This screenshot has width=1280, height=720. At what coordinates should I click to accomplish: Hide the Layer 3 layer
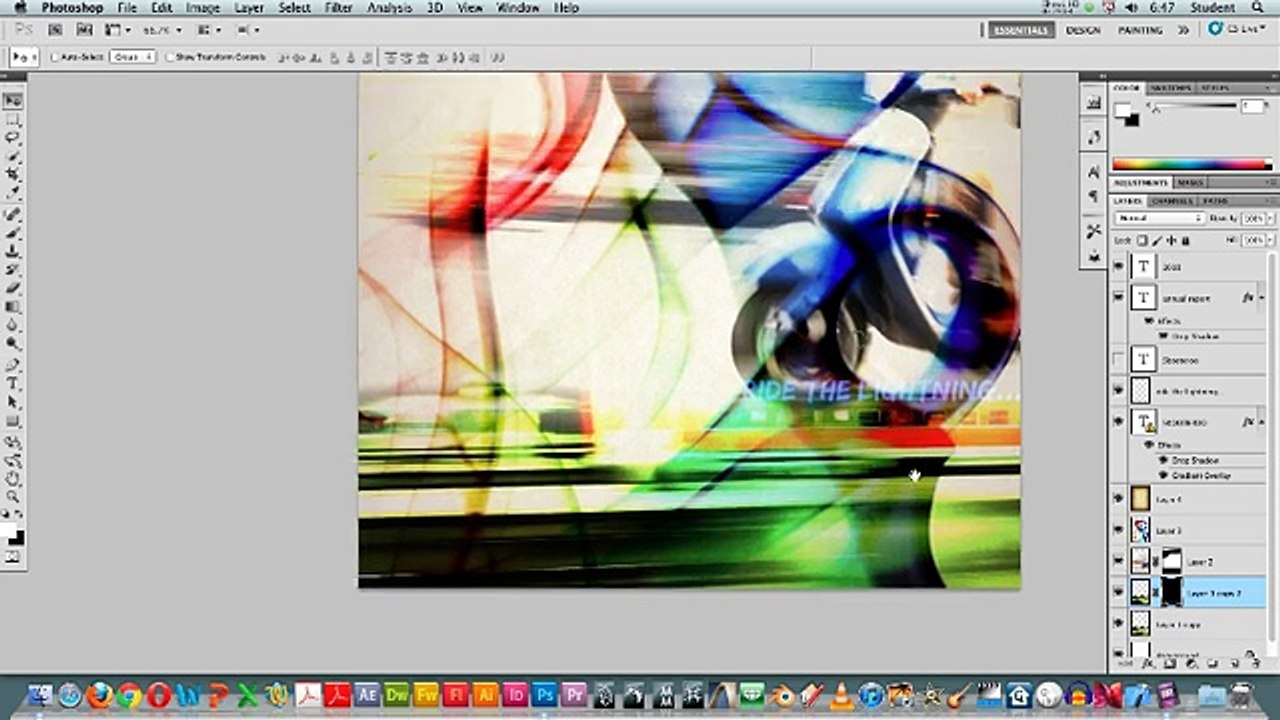1118,528
